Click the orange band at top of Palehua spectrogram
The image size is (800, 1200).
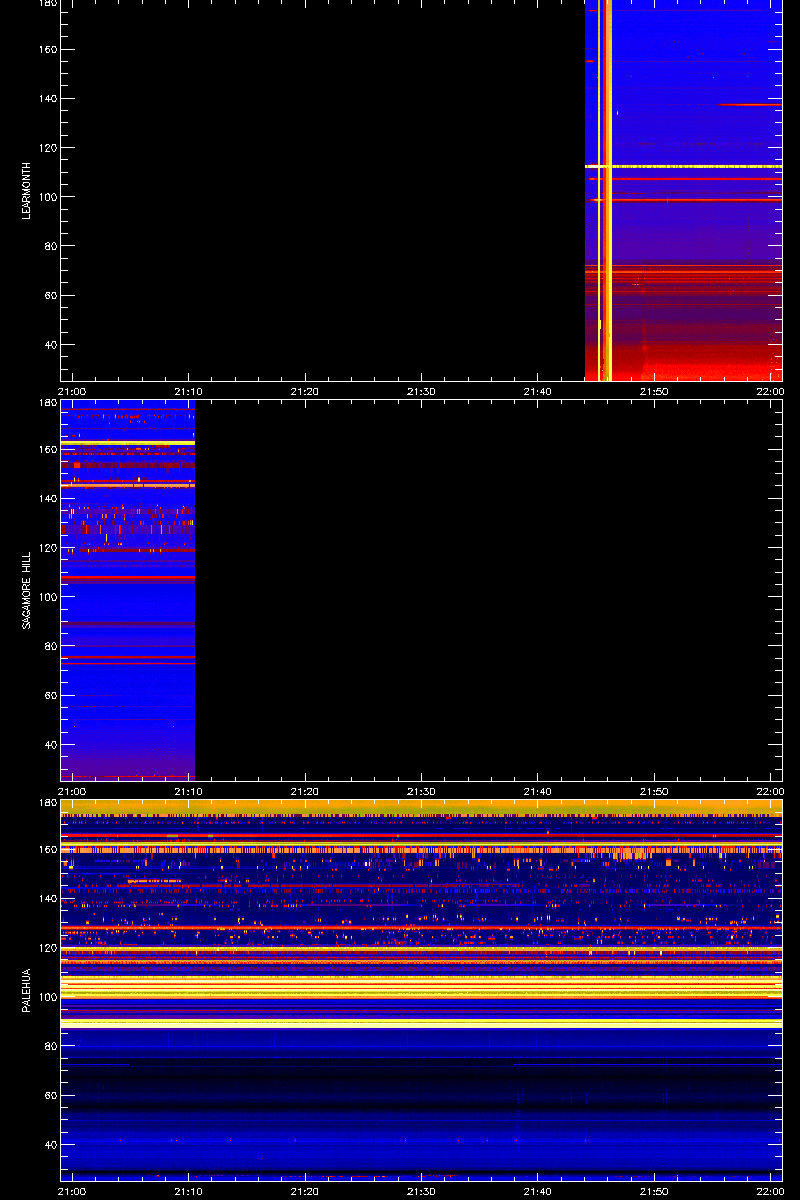click(422, 805)
